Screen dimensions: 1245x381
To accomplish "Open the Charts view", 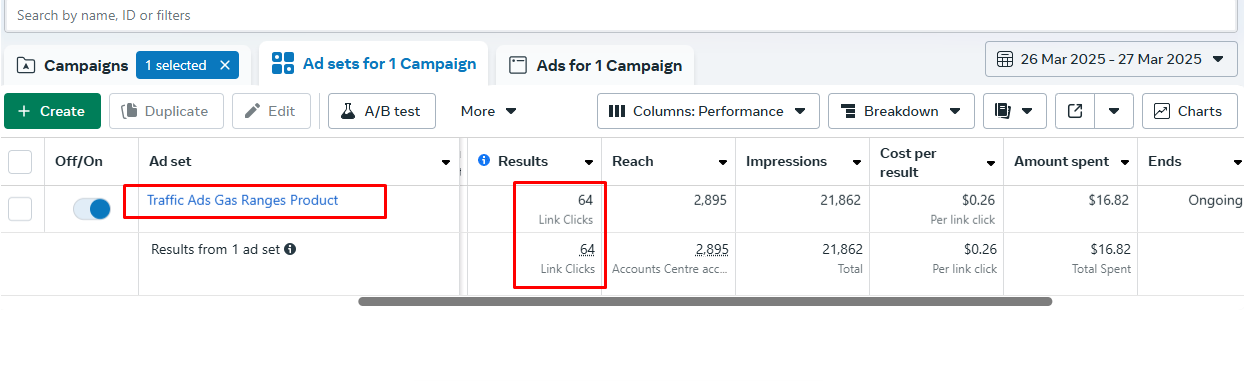I will [x=1189, y=111].
